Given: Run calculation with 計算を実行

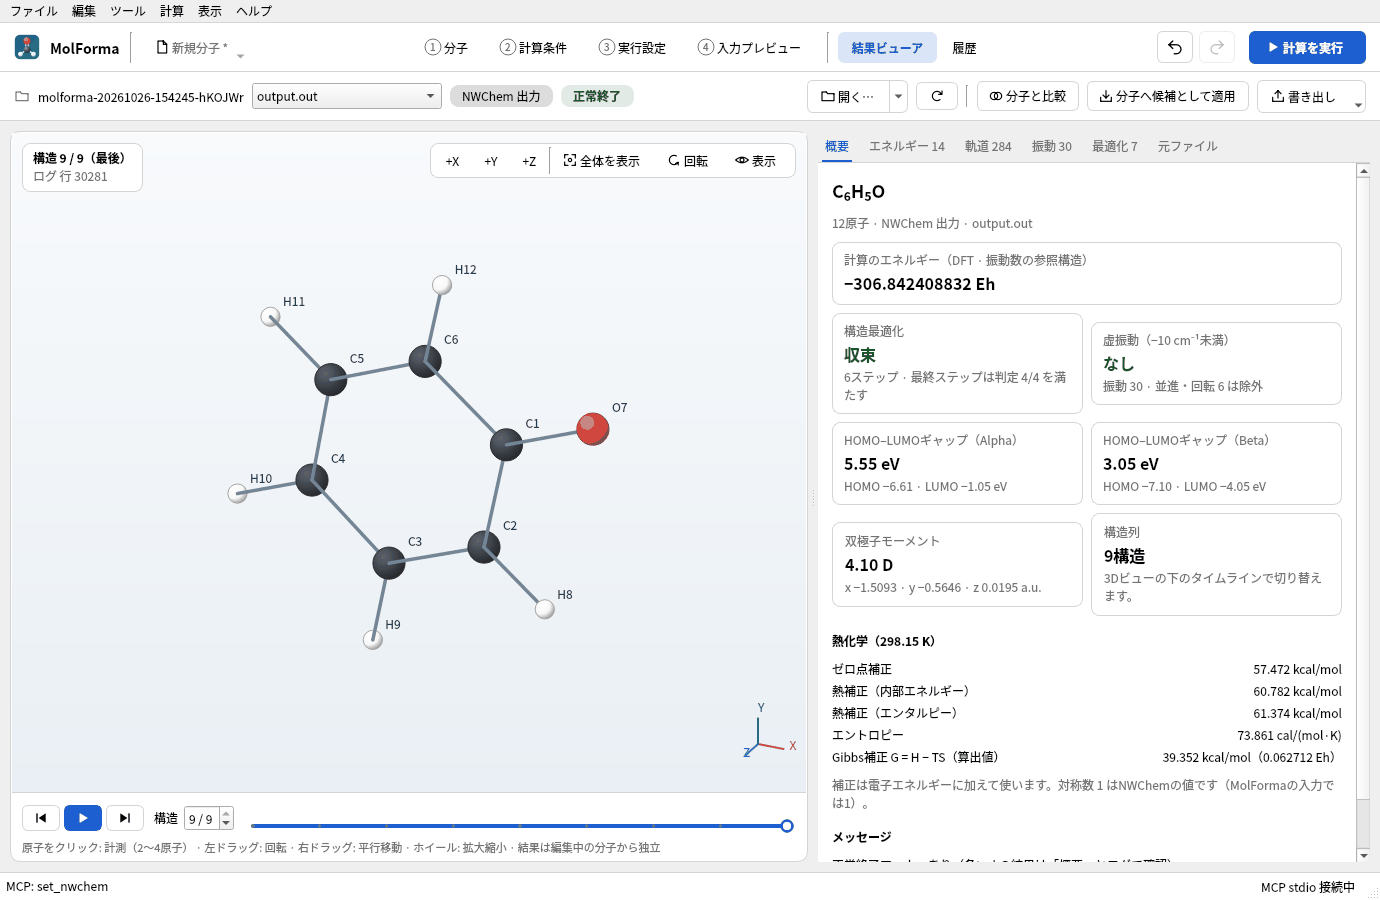Looking at the screenshot, I should (x=1307, y=47).
